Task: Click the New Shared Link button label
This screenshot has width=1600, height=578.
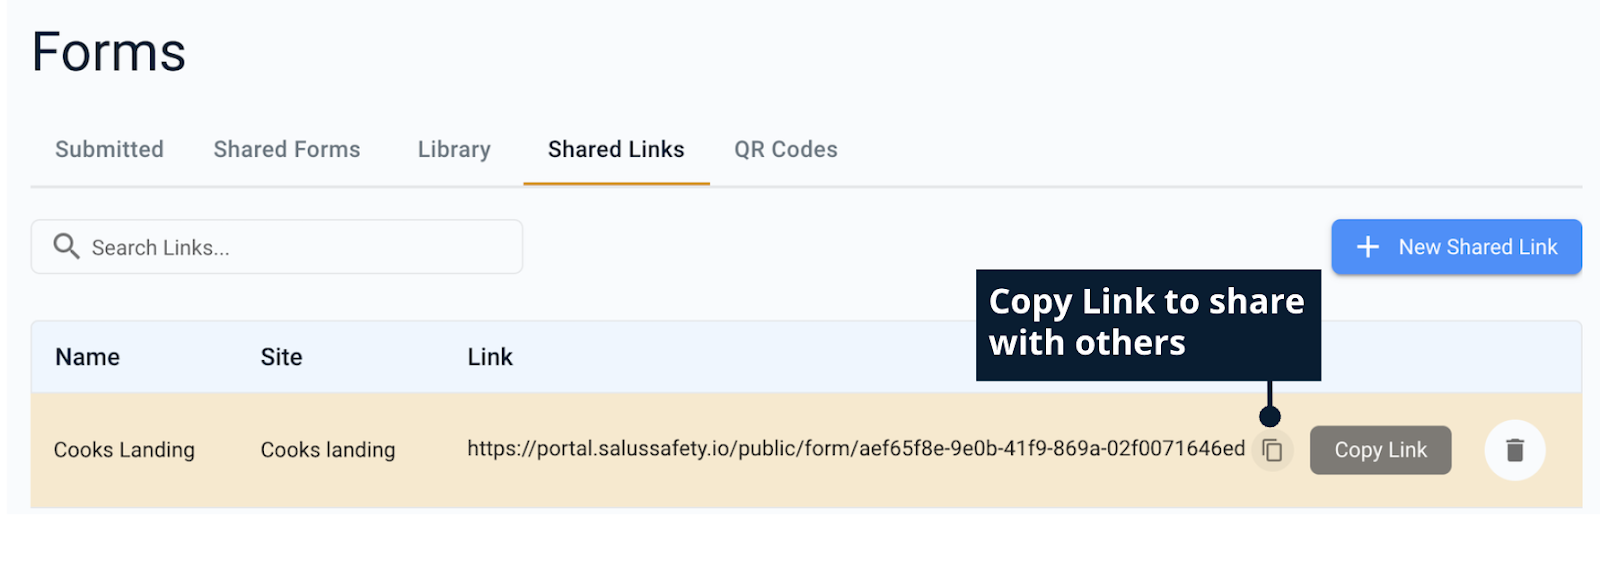Action: pos(1477,247)
